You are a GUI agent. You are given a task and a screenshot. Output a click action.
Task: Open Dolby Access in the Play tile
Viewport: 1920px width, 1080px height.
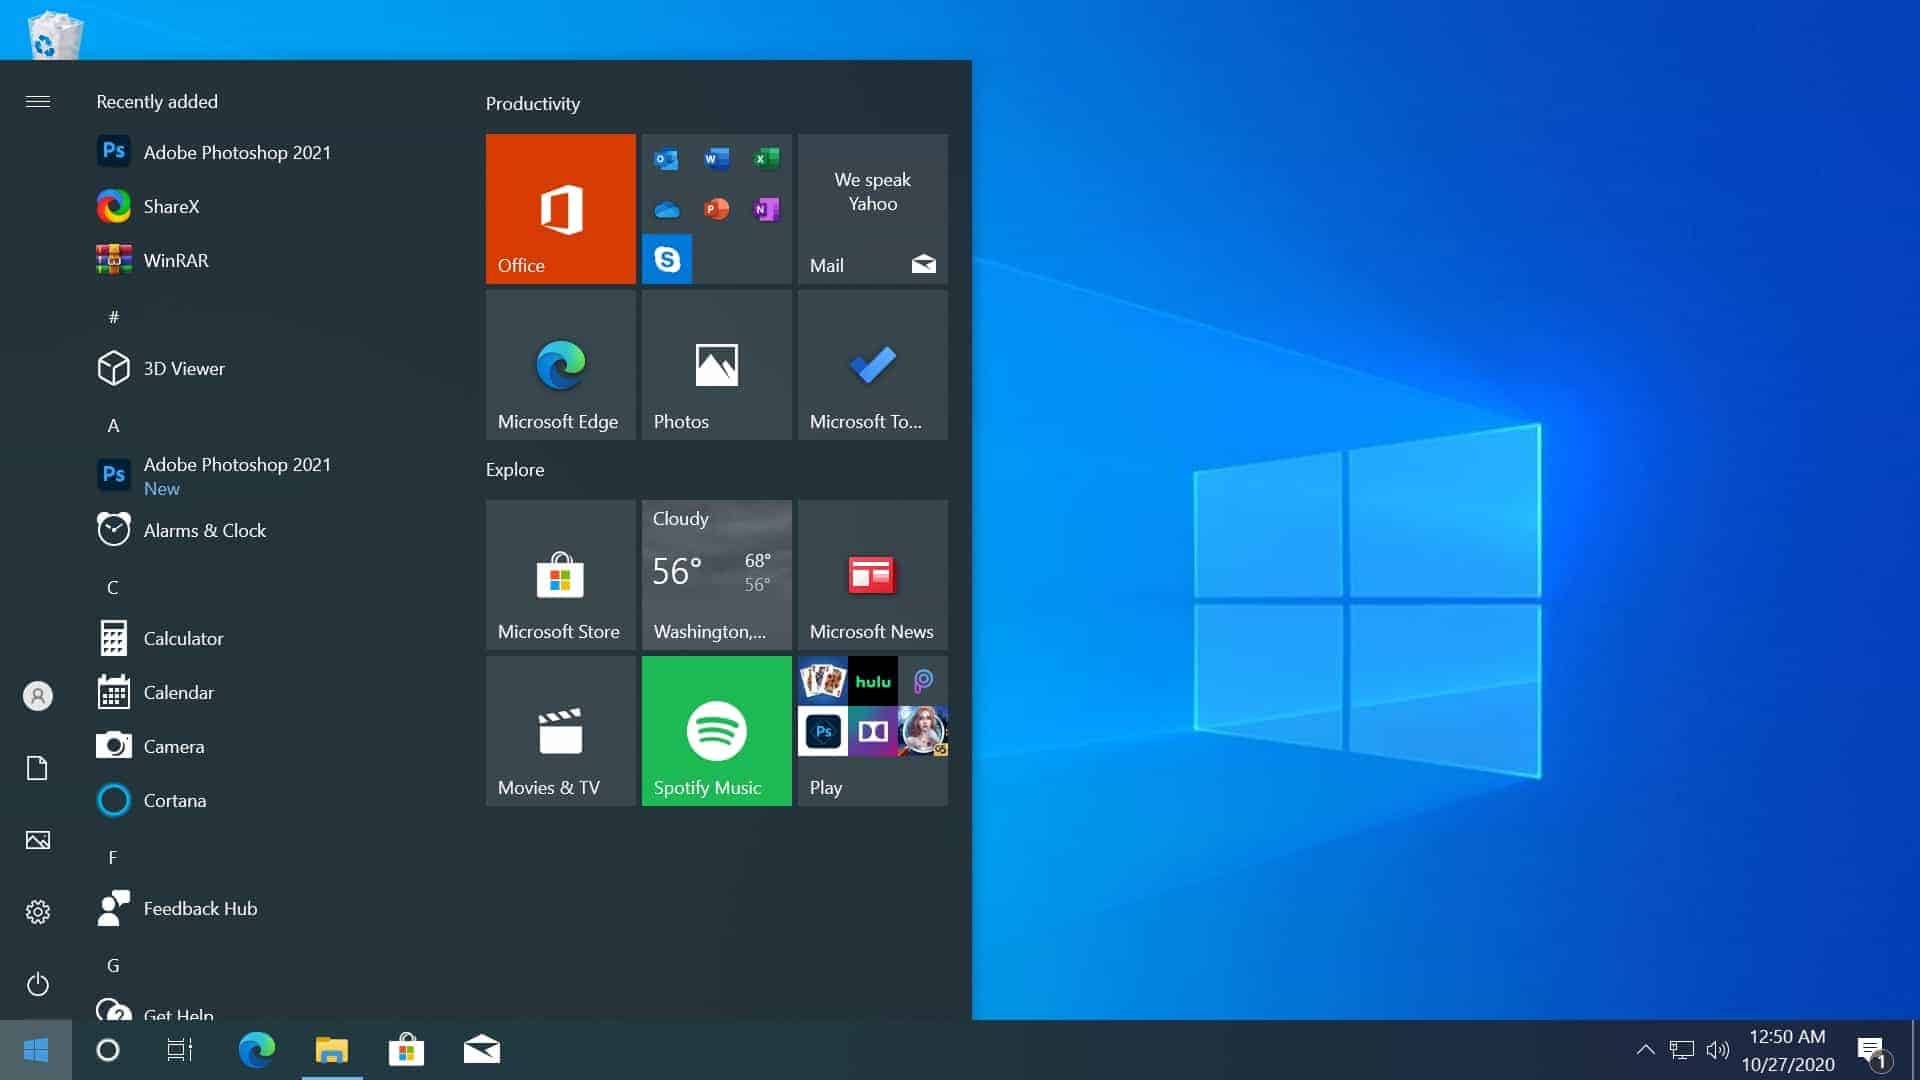click(872, 731)
